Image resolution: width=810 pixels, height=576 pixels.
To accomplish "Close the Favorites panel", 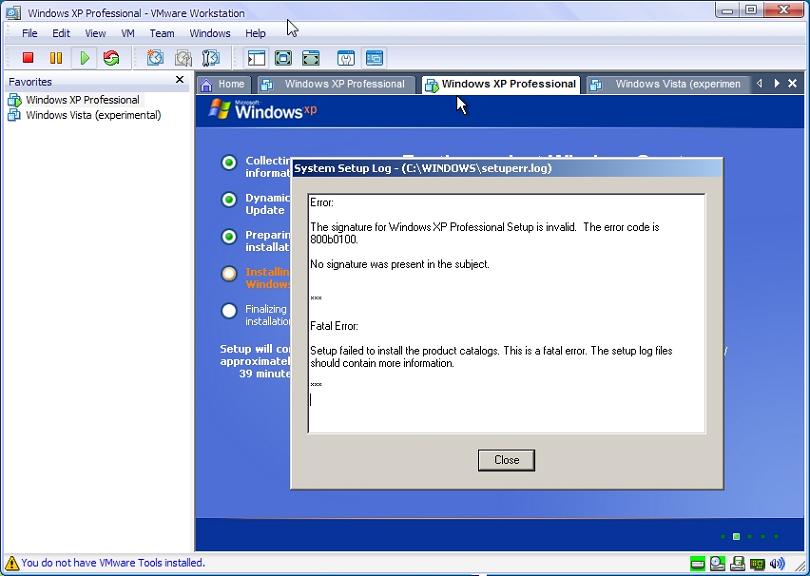I will coord(179,80).
